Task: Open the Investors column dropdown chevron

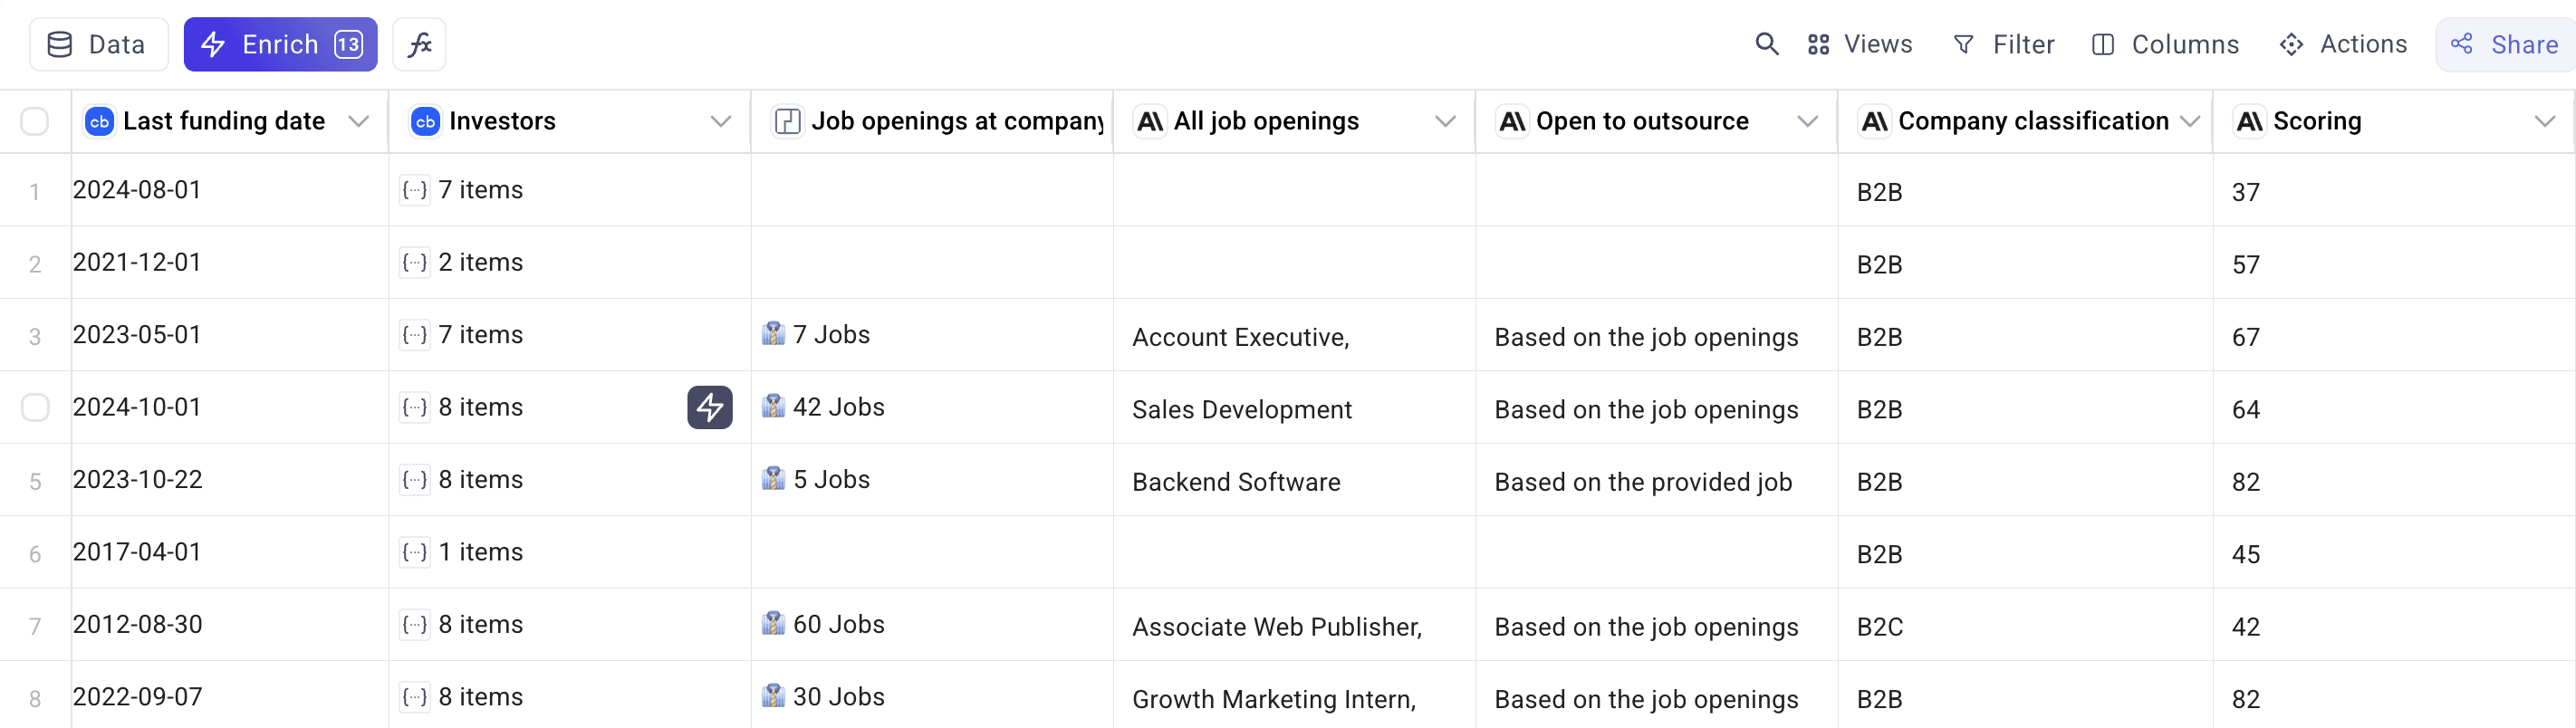Action: coord(720,121)
